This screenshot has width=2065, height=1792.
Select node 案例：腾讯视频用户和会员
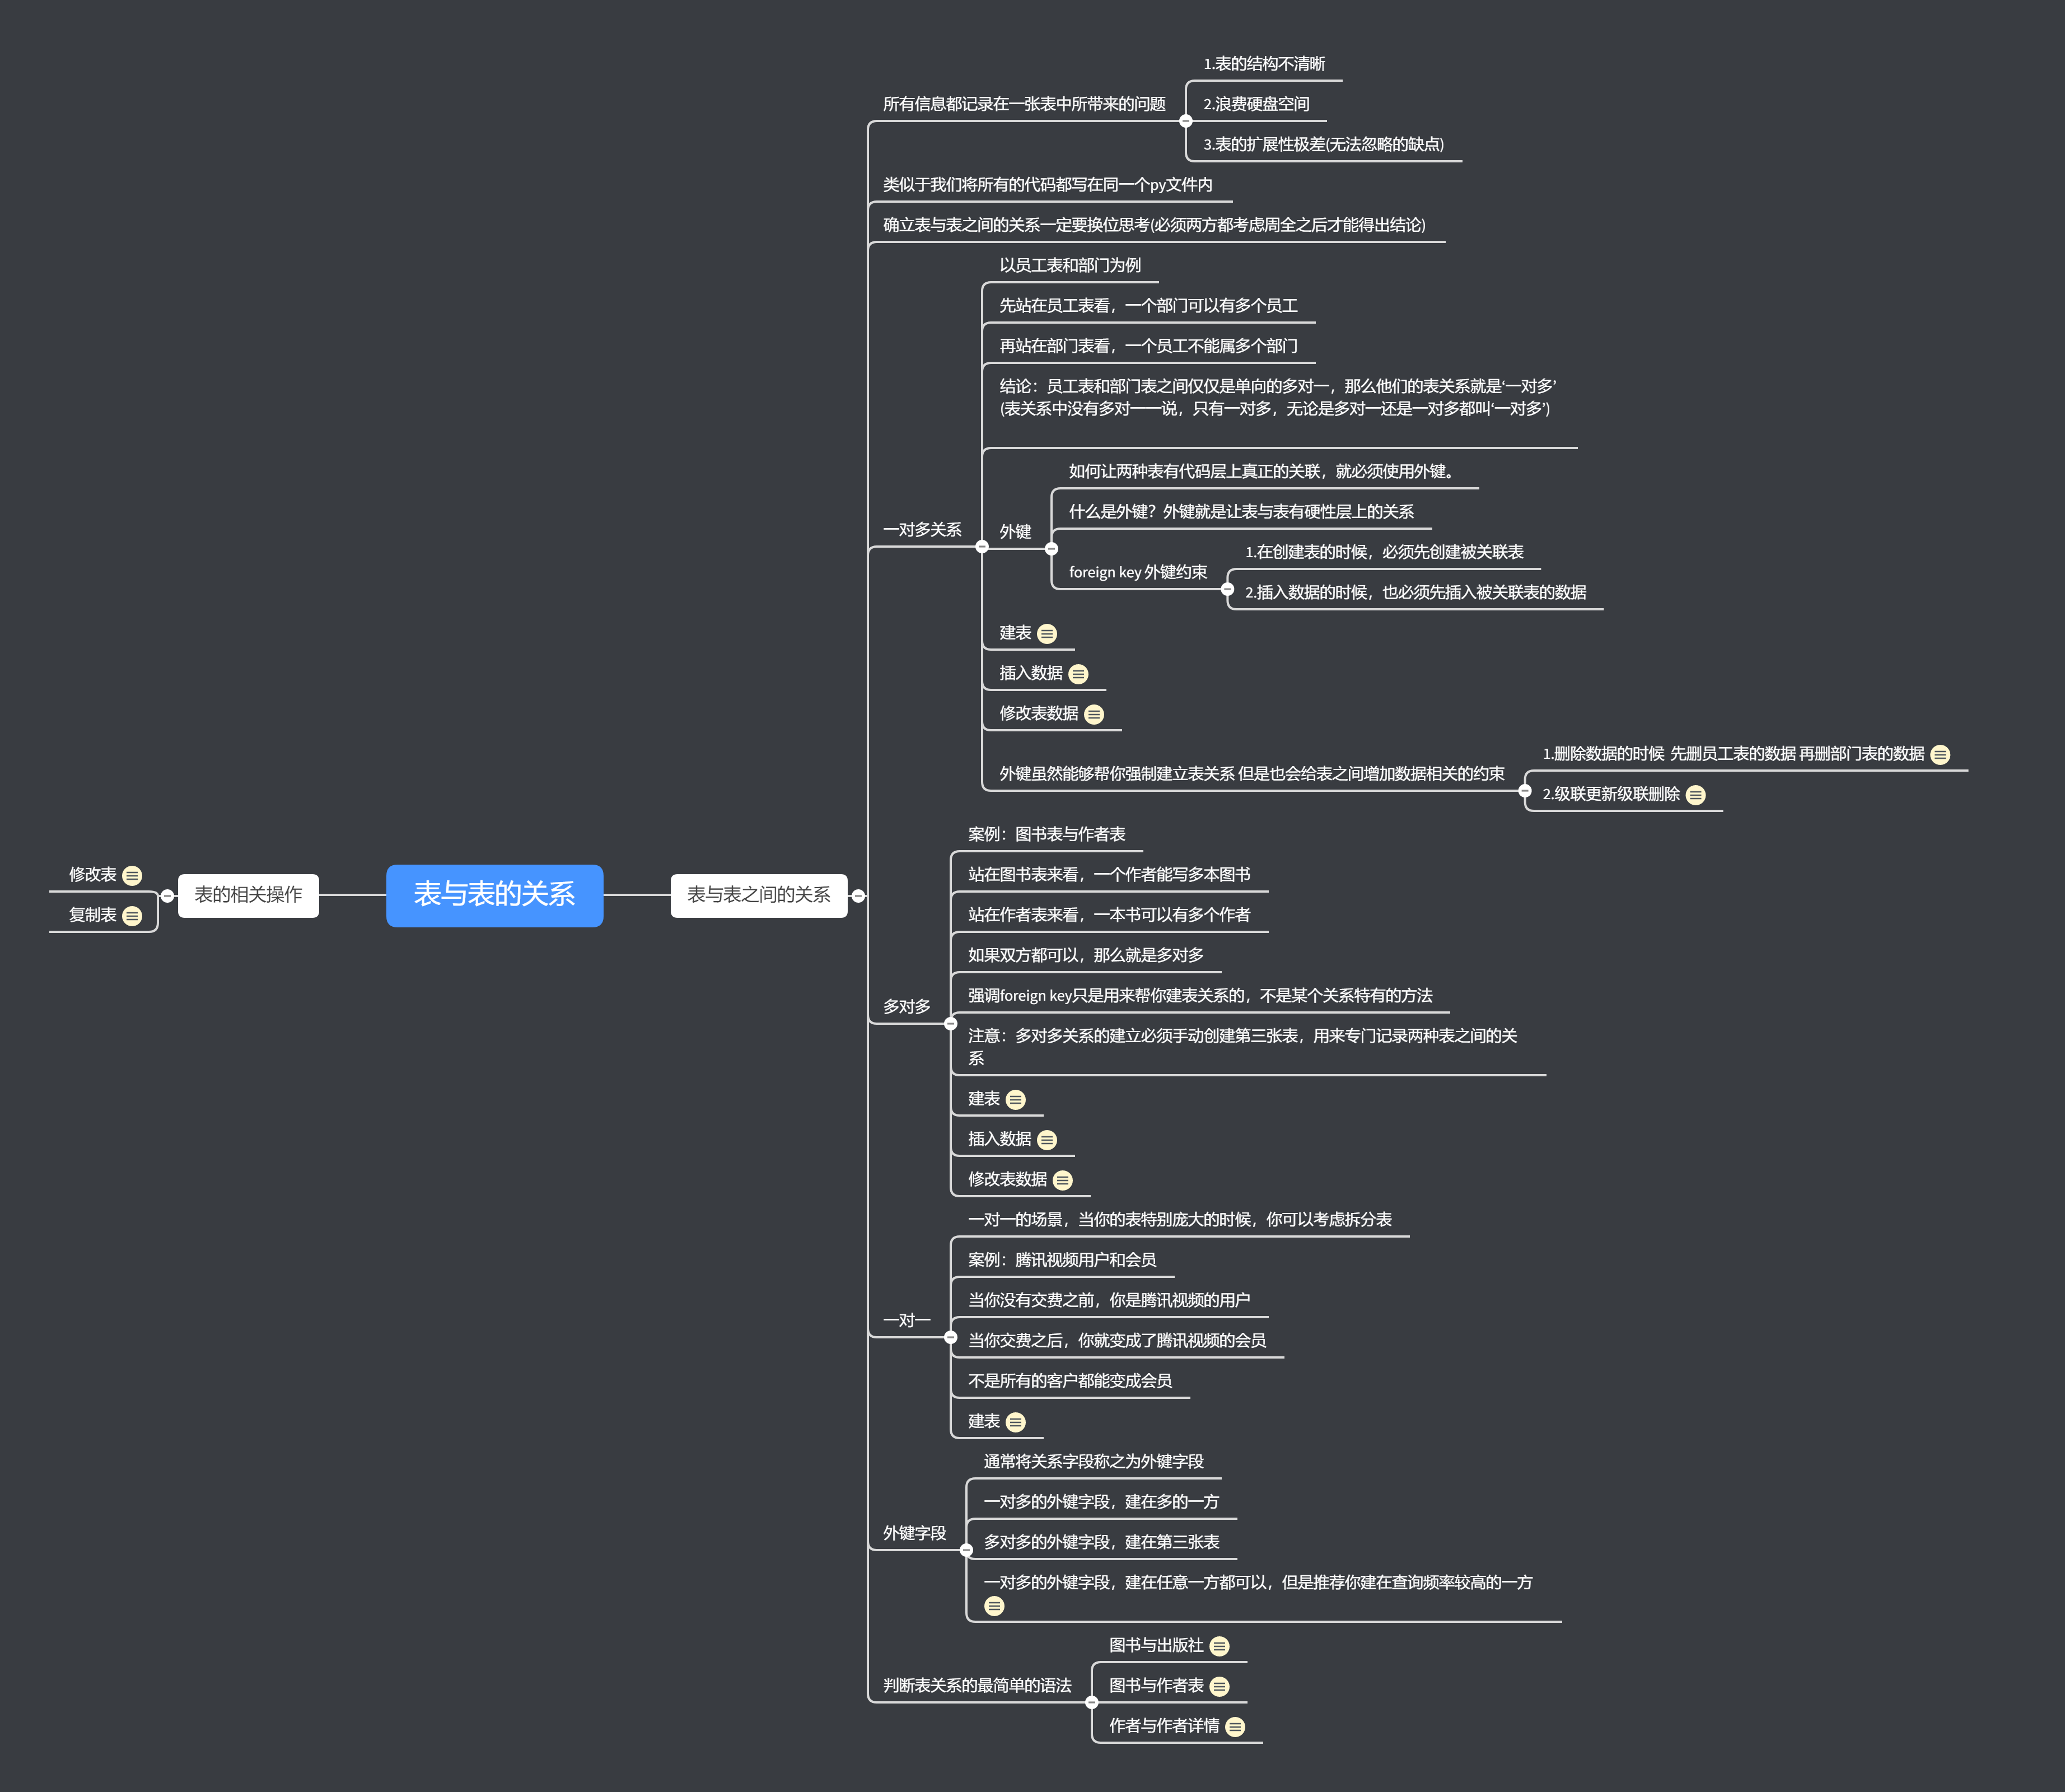coord(1062,1260)
